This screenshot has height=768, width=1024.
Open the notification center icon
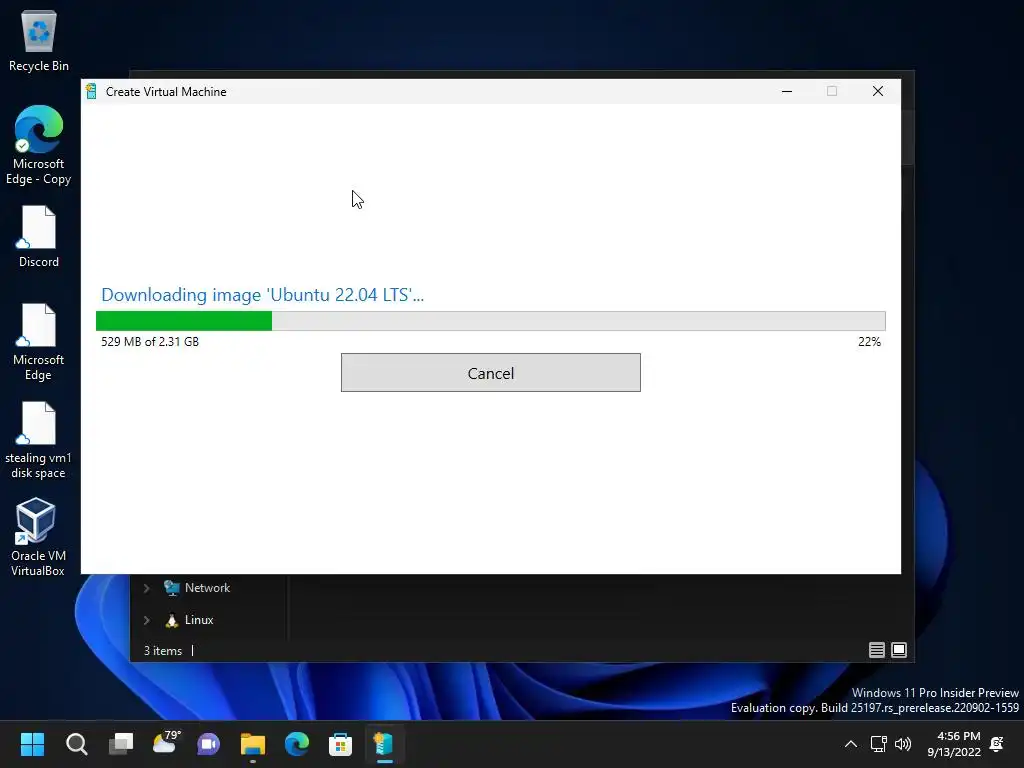997,744
